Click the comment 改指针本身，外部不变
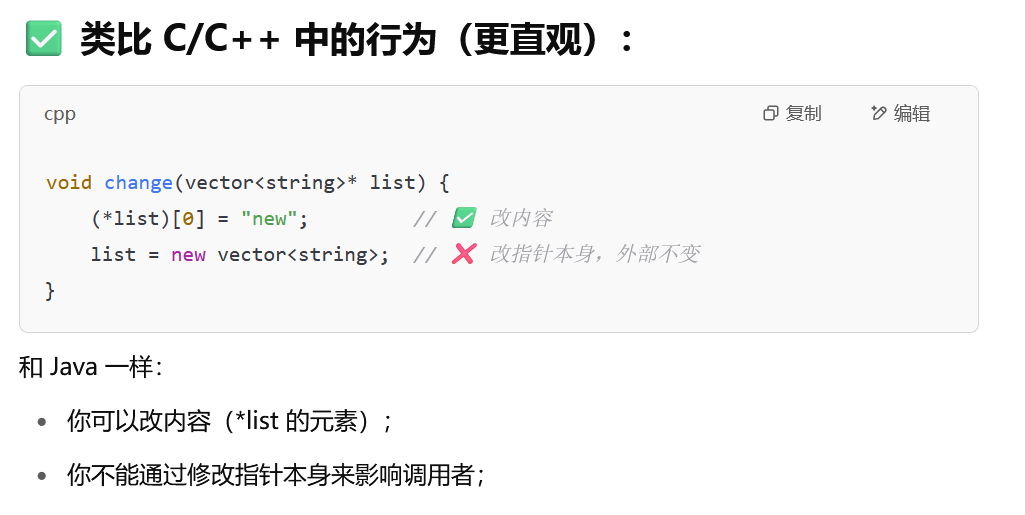1025x515 pixels. point(595,254)
